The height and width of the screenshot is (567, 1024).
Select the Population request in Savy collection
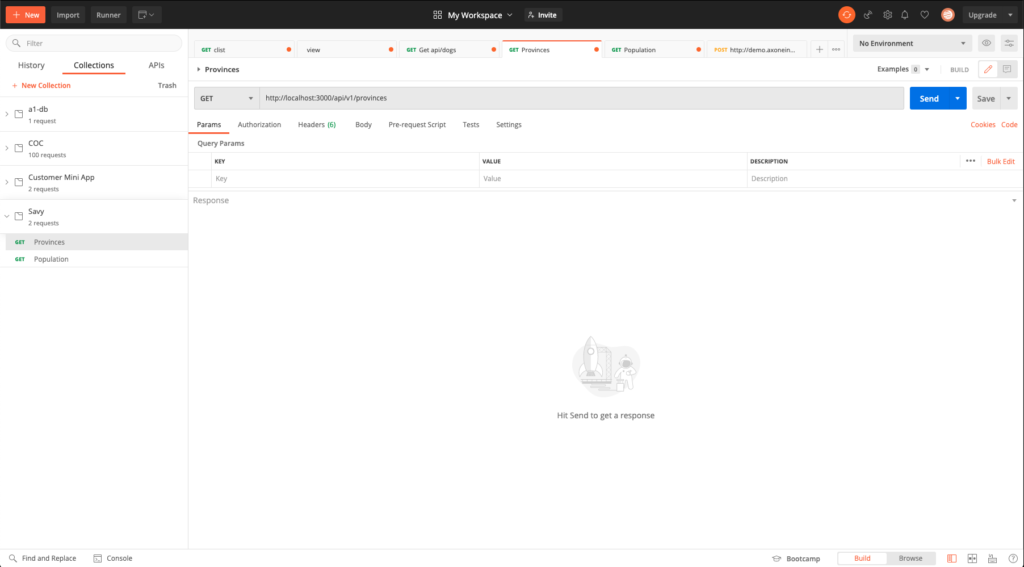point(51,259)
